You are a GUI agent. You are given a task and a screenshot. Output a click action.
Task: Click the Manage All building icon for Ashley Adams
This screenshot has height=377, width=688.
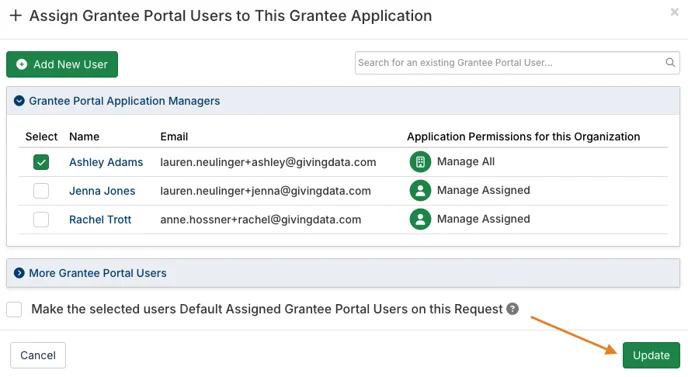pyautogui.click(x=420, y=162)
